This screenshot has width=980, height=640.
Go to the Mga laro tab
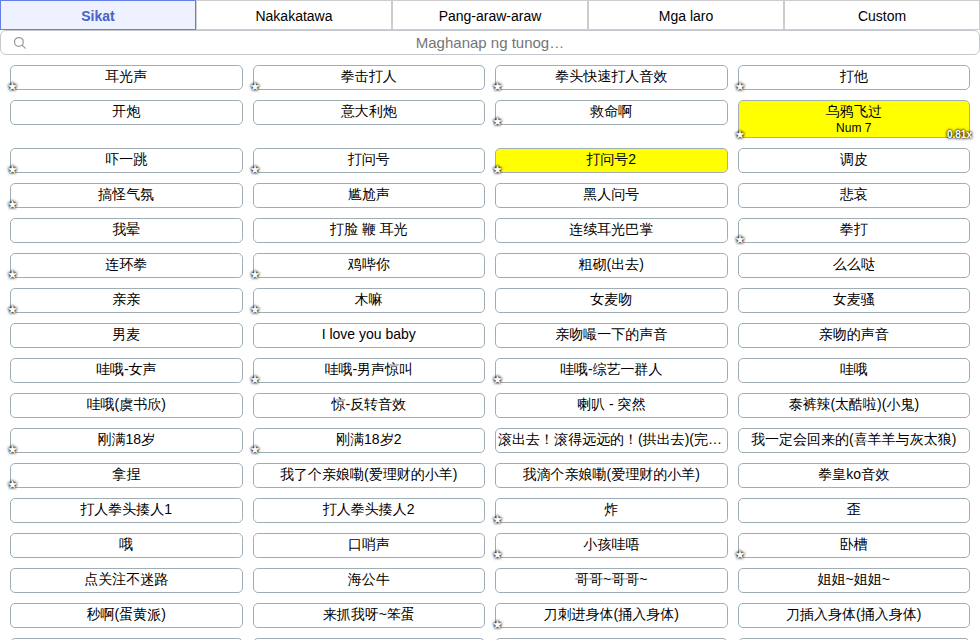point(686,16)
